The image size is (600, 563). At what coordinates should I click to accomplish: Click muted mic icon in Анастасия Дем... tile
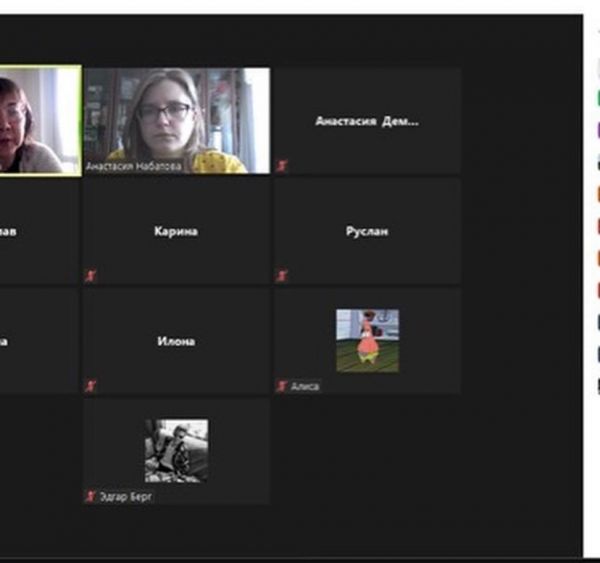[x=282, y=166]
